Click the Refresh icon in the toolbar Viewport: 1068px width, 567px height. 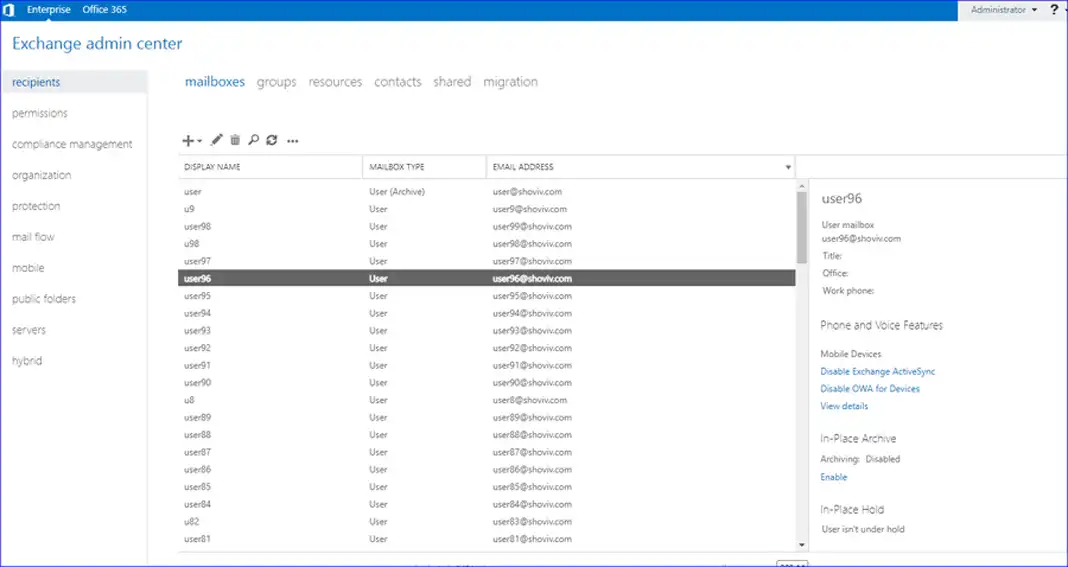[x=271, y=141]
